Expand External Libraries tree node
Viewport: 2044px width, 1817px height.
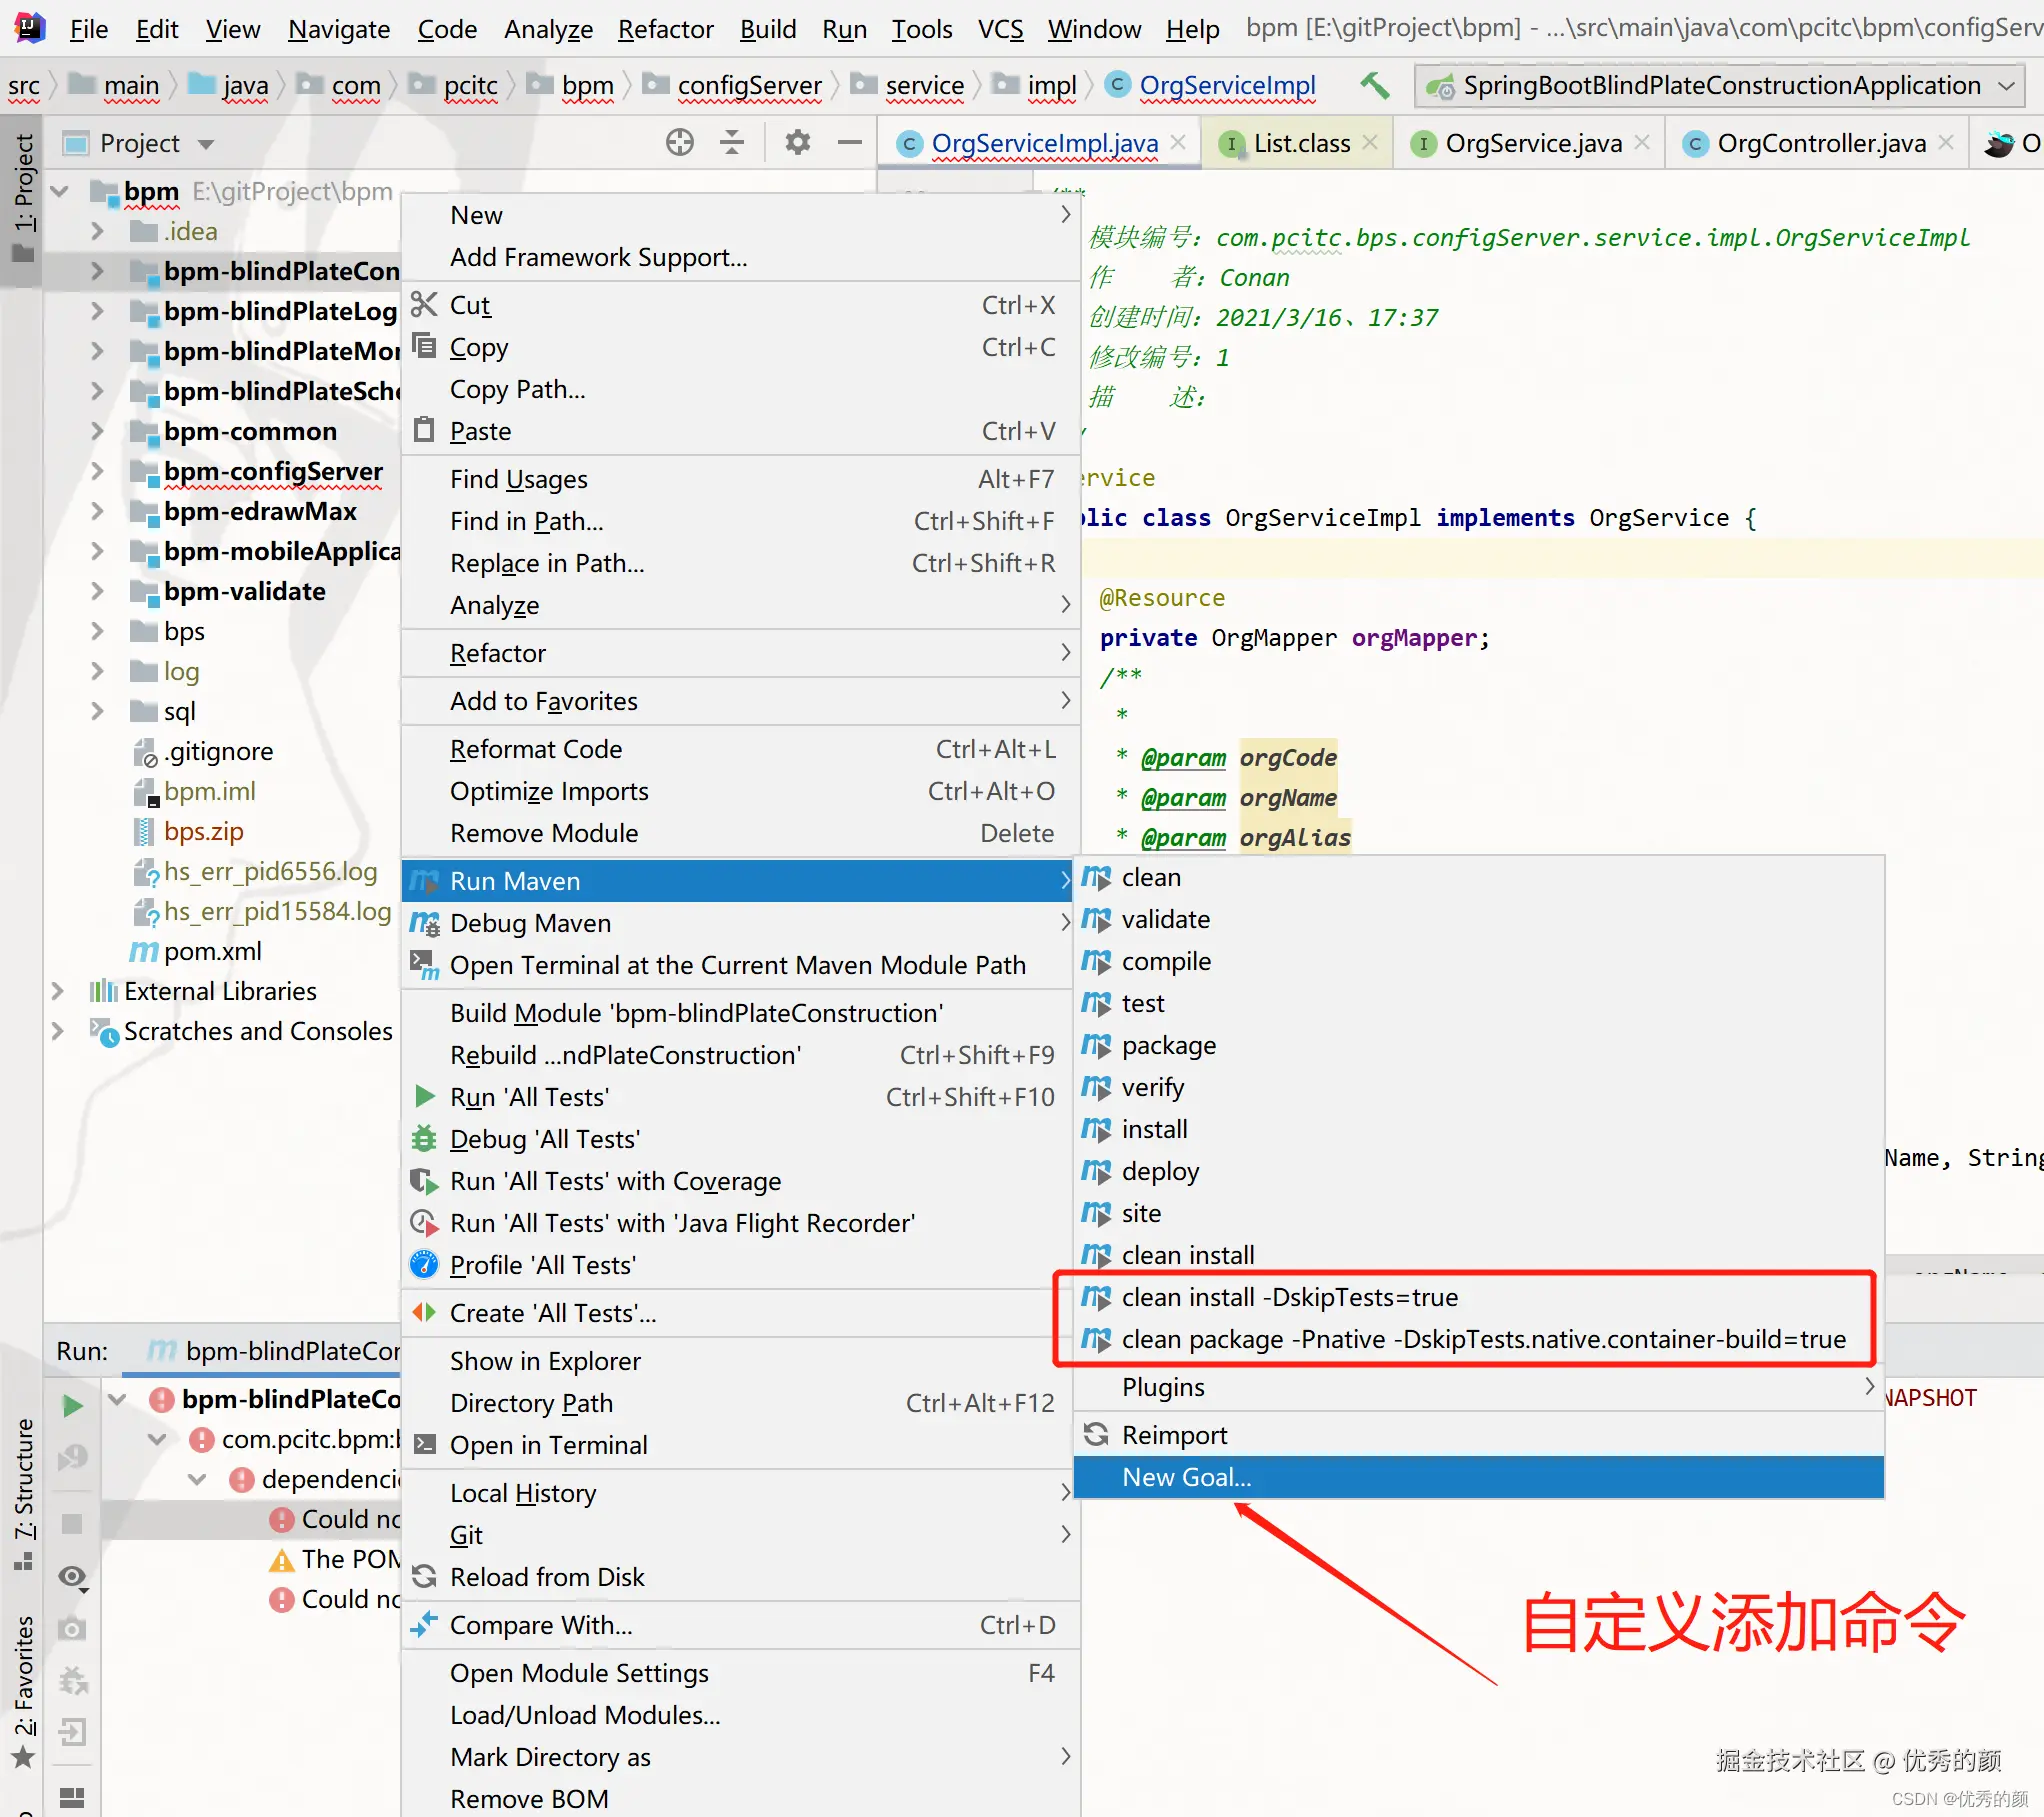tap(58, 991)
